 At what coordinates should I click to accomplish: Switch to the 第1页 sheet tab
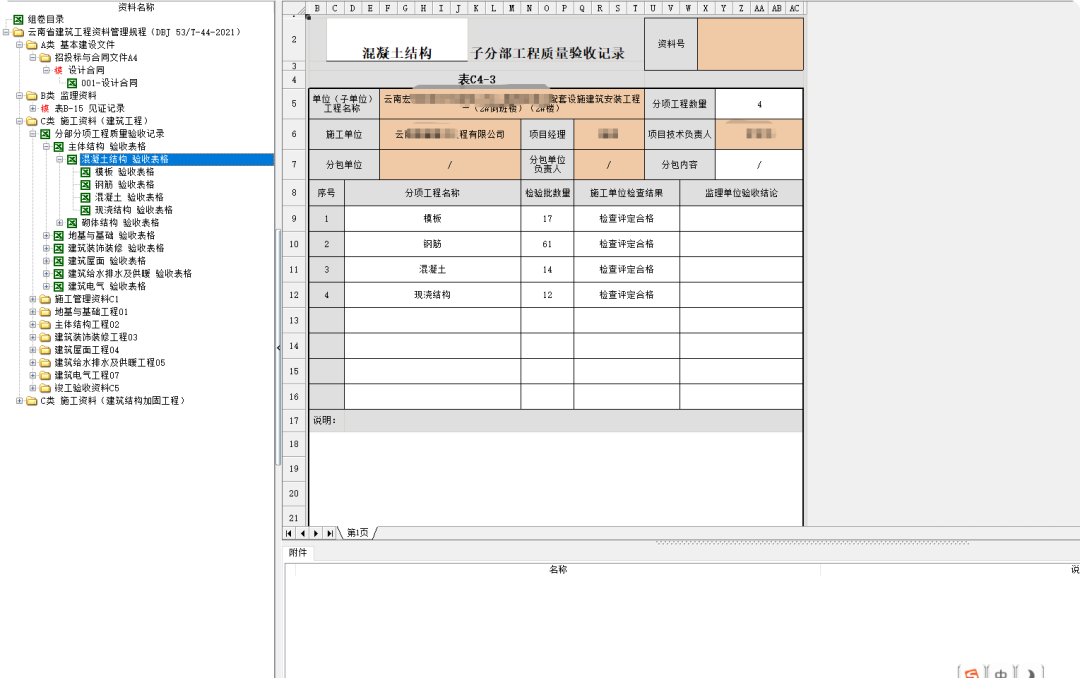[x=357, y=533]
